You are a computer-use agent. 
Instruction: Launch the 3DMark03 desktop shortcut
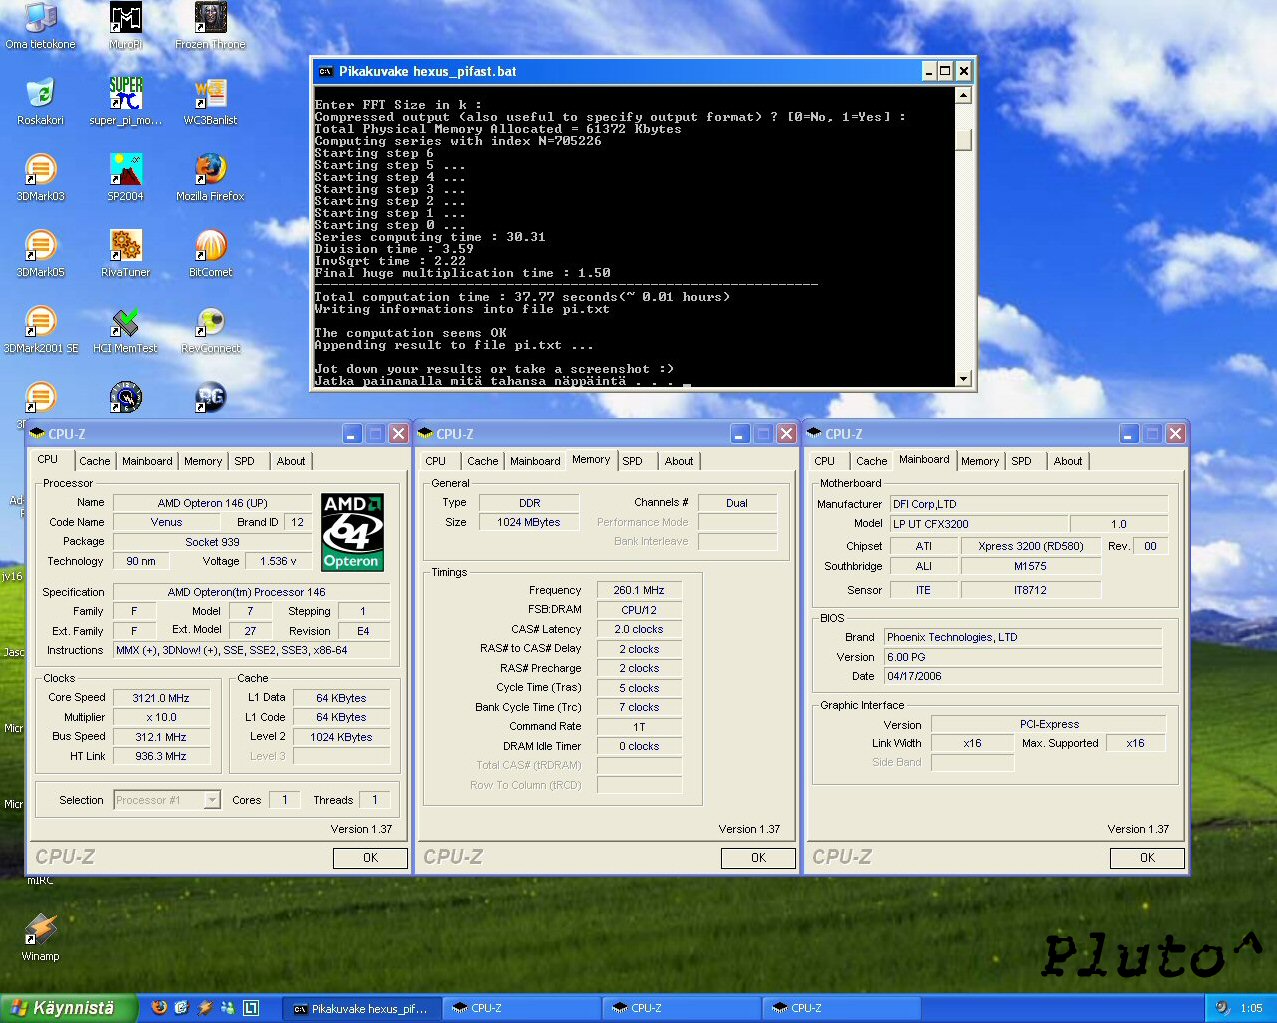tap(40, 177)
